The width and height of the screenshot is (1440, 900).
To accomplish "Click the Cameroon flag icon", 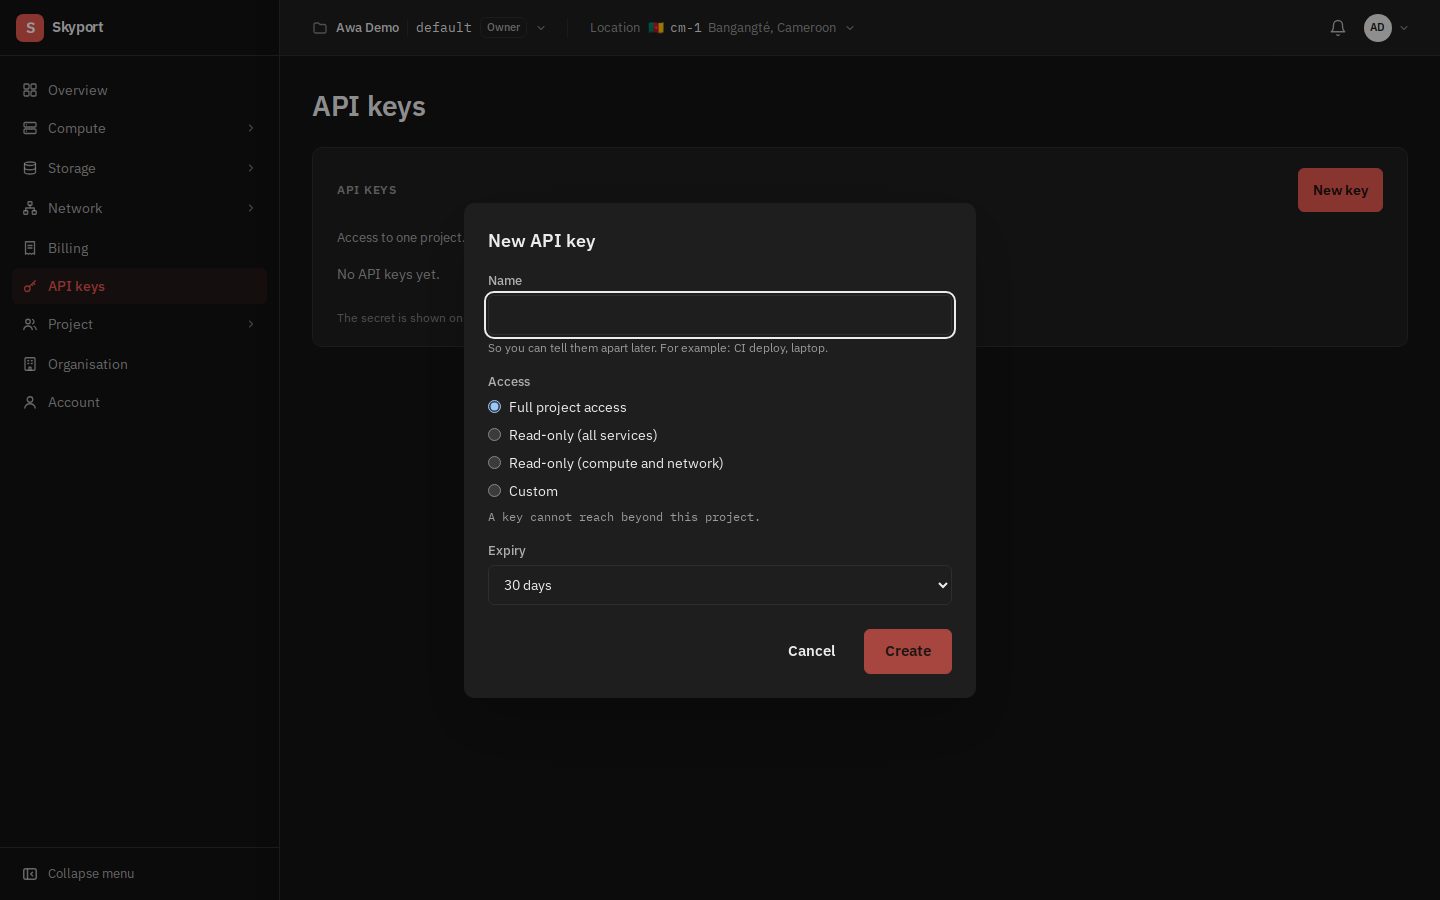I will pyautogui.click(x=656, y=28).
